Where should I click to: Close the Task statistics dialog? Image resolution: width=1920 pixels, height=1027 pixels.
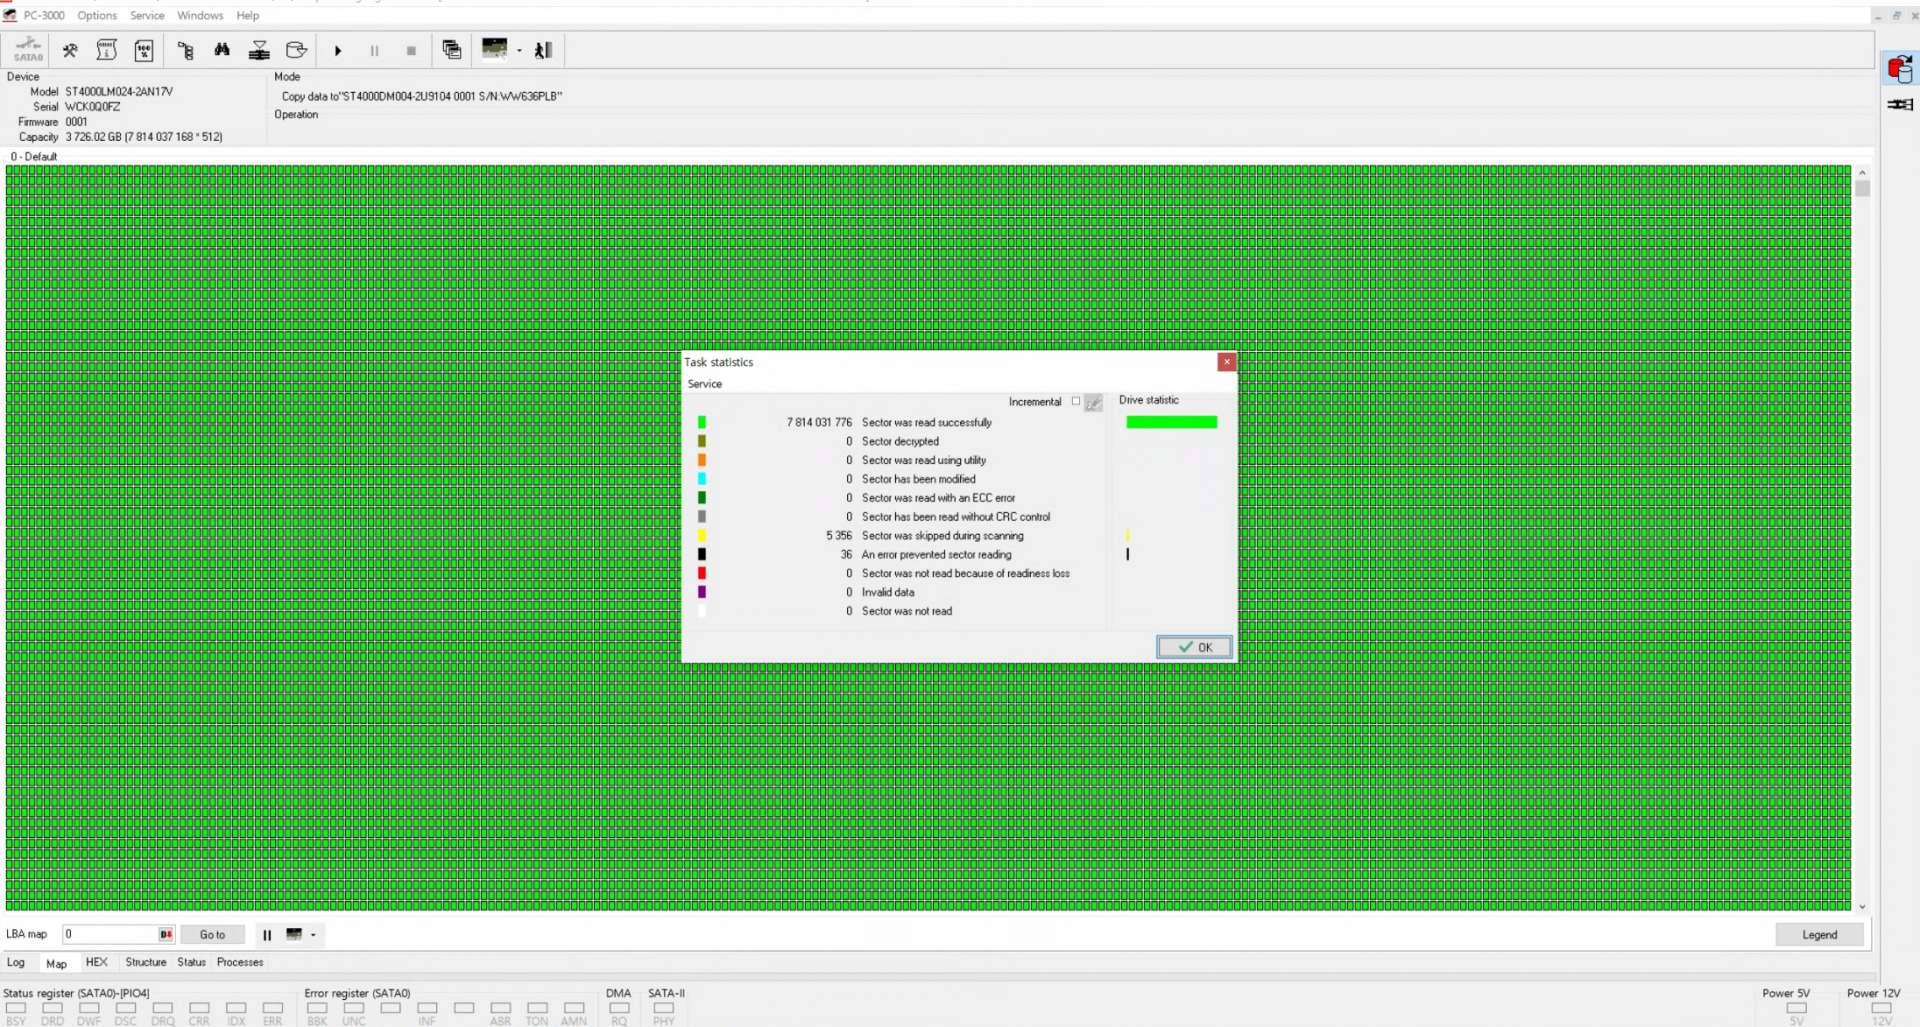[1227, 362]
